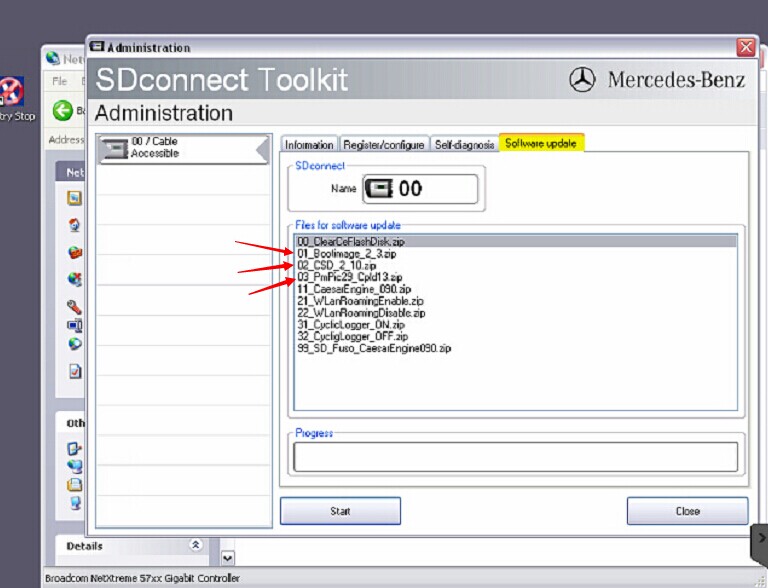Click the Close button in Administration
The height and width of the screenshot is (588, 768).
688,511
